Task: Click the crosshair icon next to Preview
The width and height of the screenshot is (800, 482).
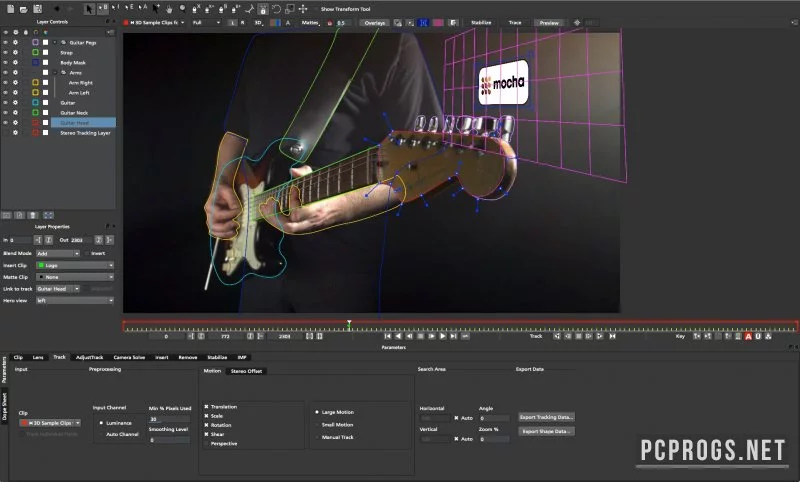Action: [x=577, y=23]
